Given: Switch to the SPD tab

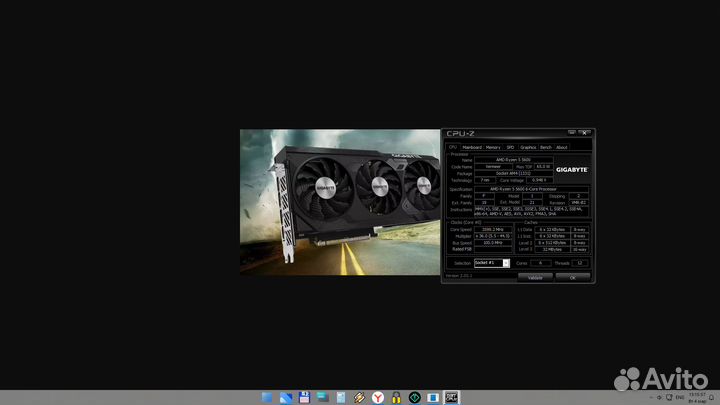Looking at the screenshot, I should [510, 147].
